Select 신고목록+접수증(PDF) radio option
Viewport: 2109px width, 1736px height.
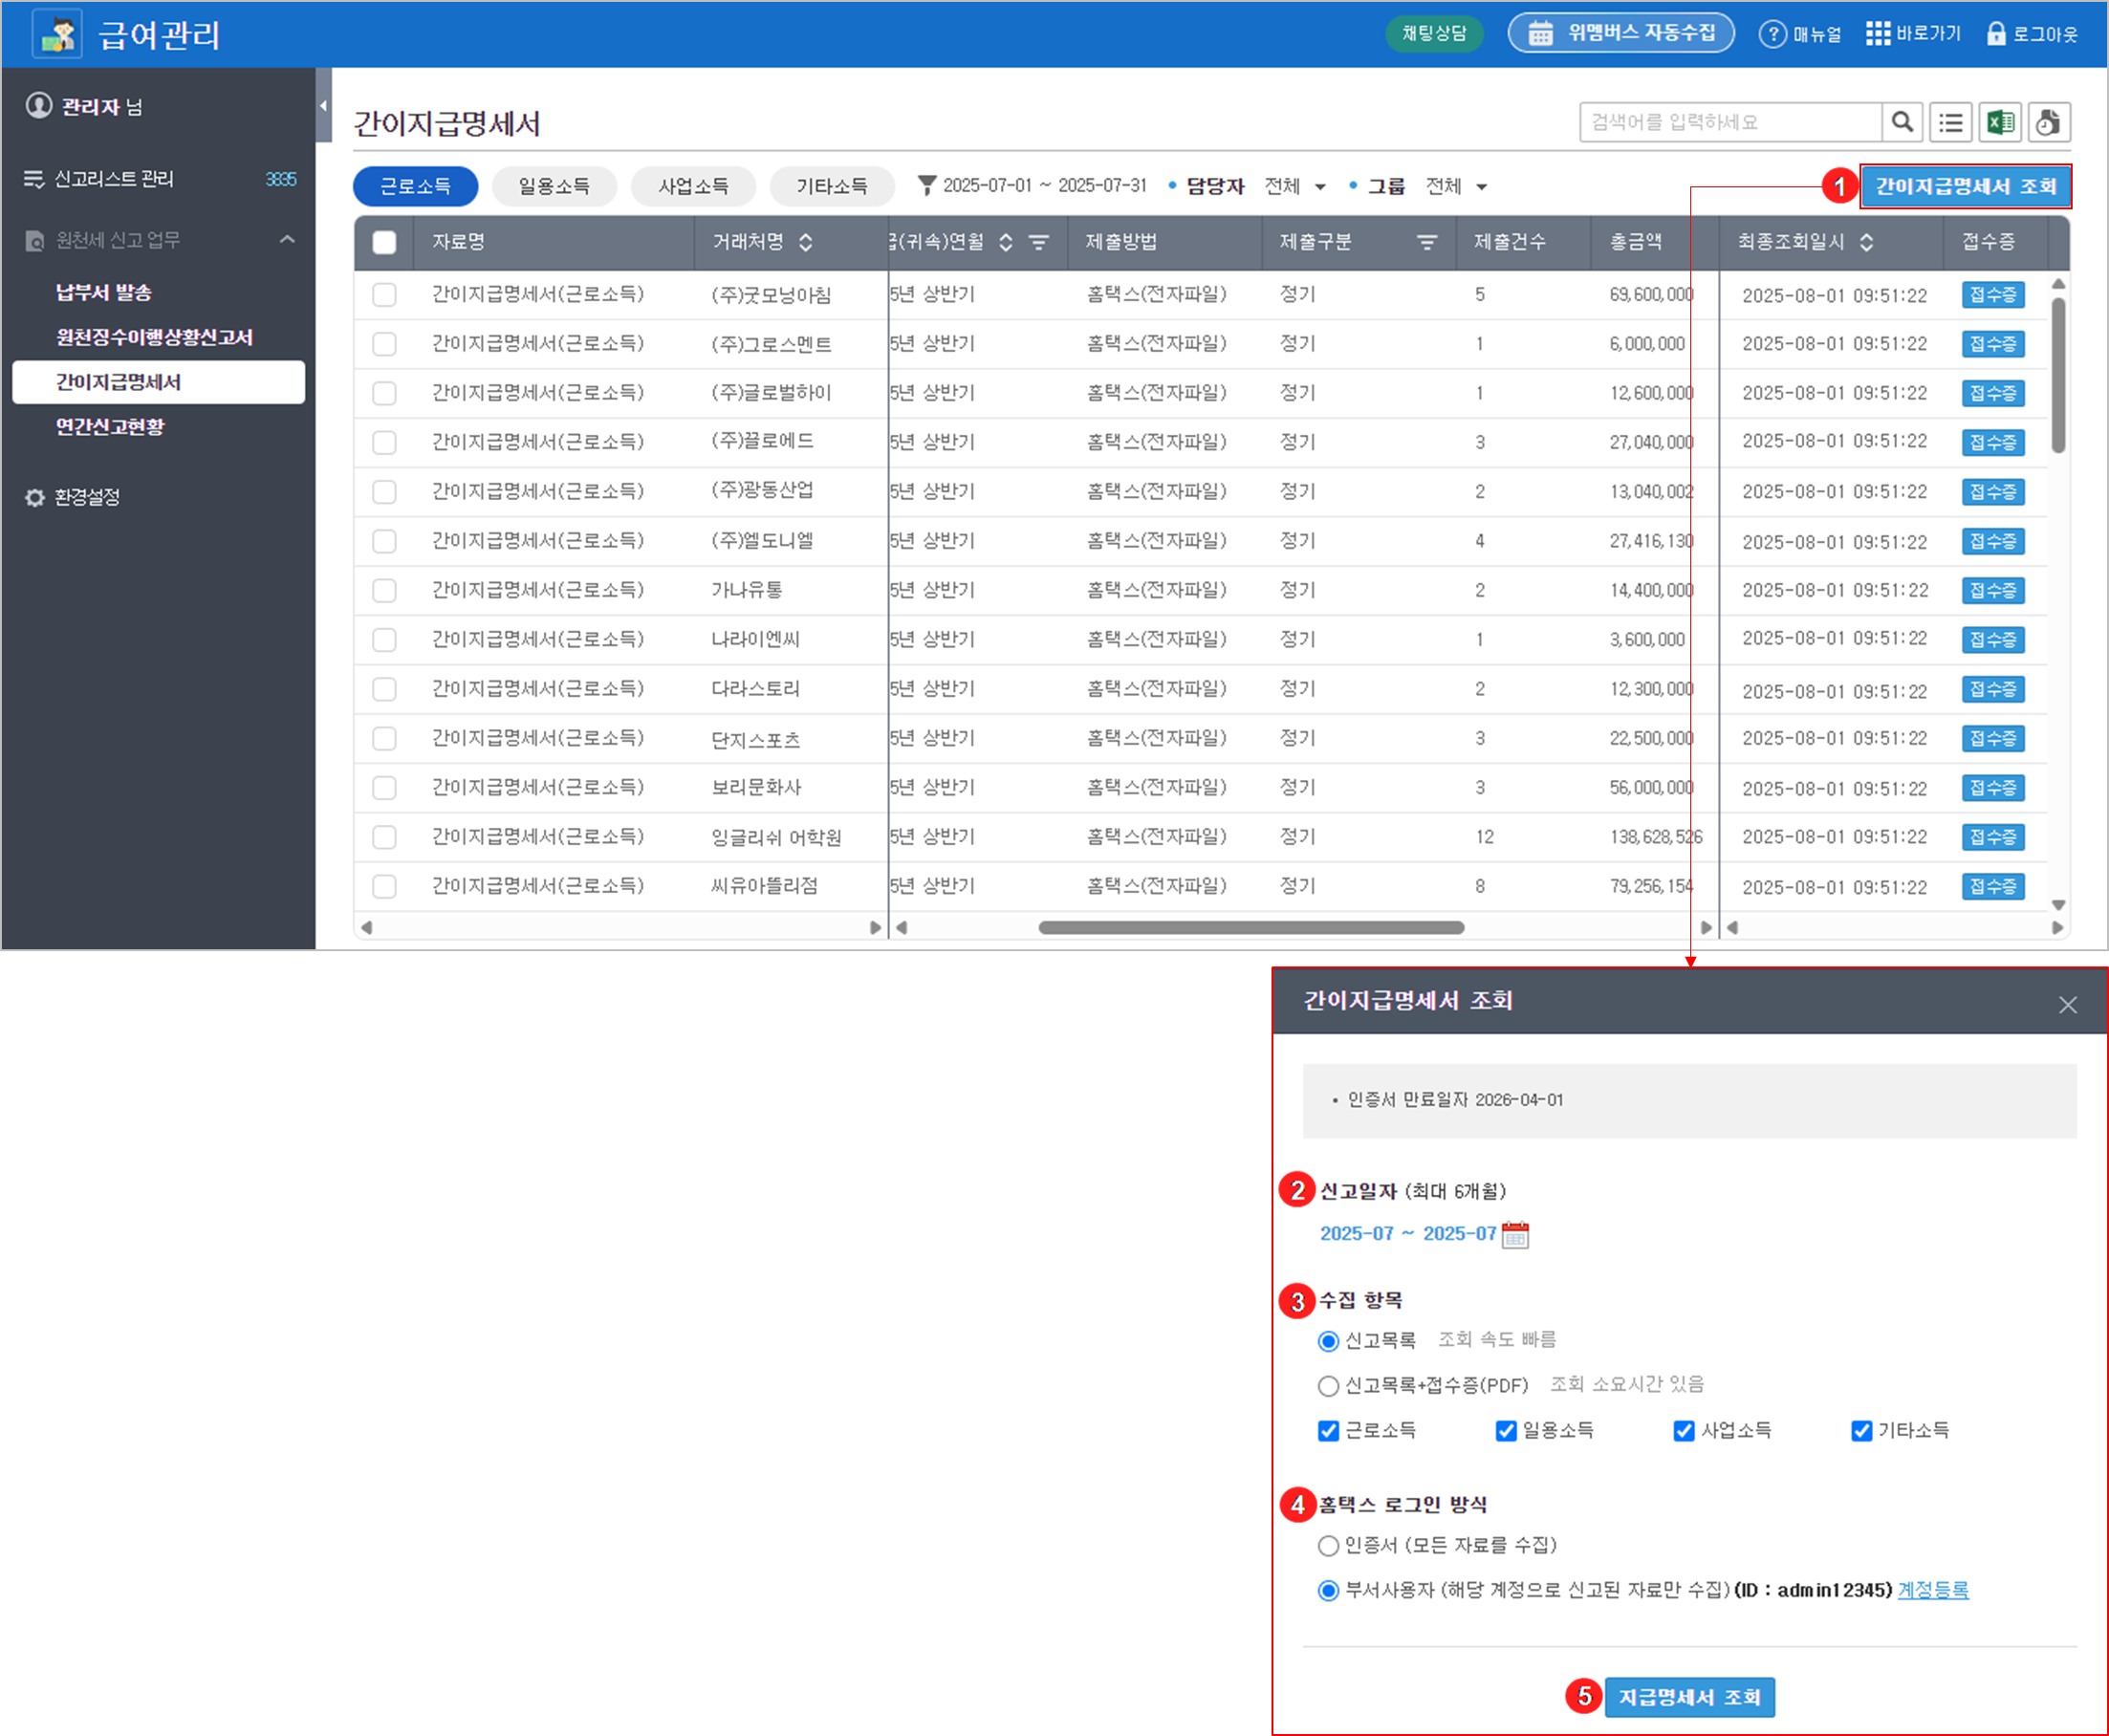click(x=1328, y=1386)
